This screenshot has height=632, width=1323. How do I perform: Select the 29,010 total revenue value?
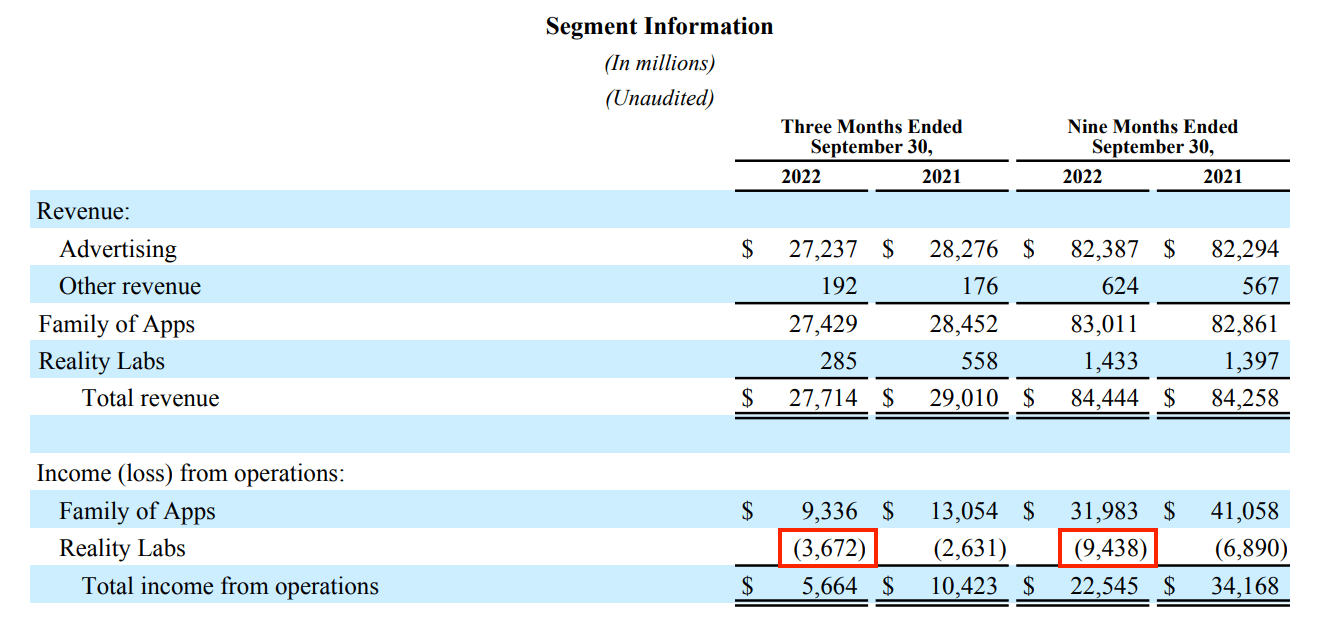pos(963,398)
